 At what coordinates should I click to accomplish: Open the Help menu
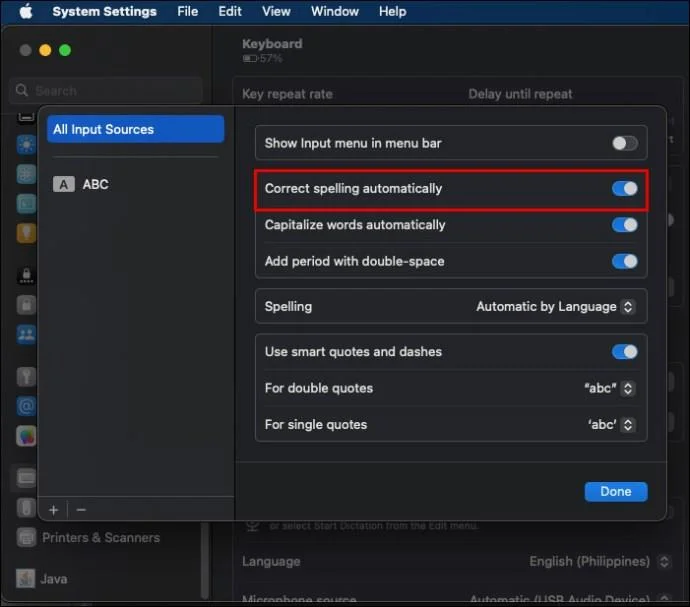point(393,11)
